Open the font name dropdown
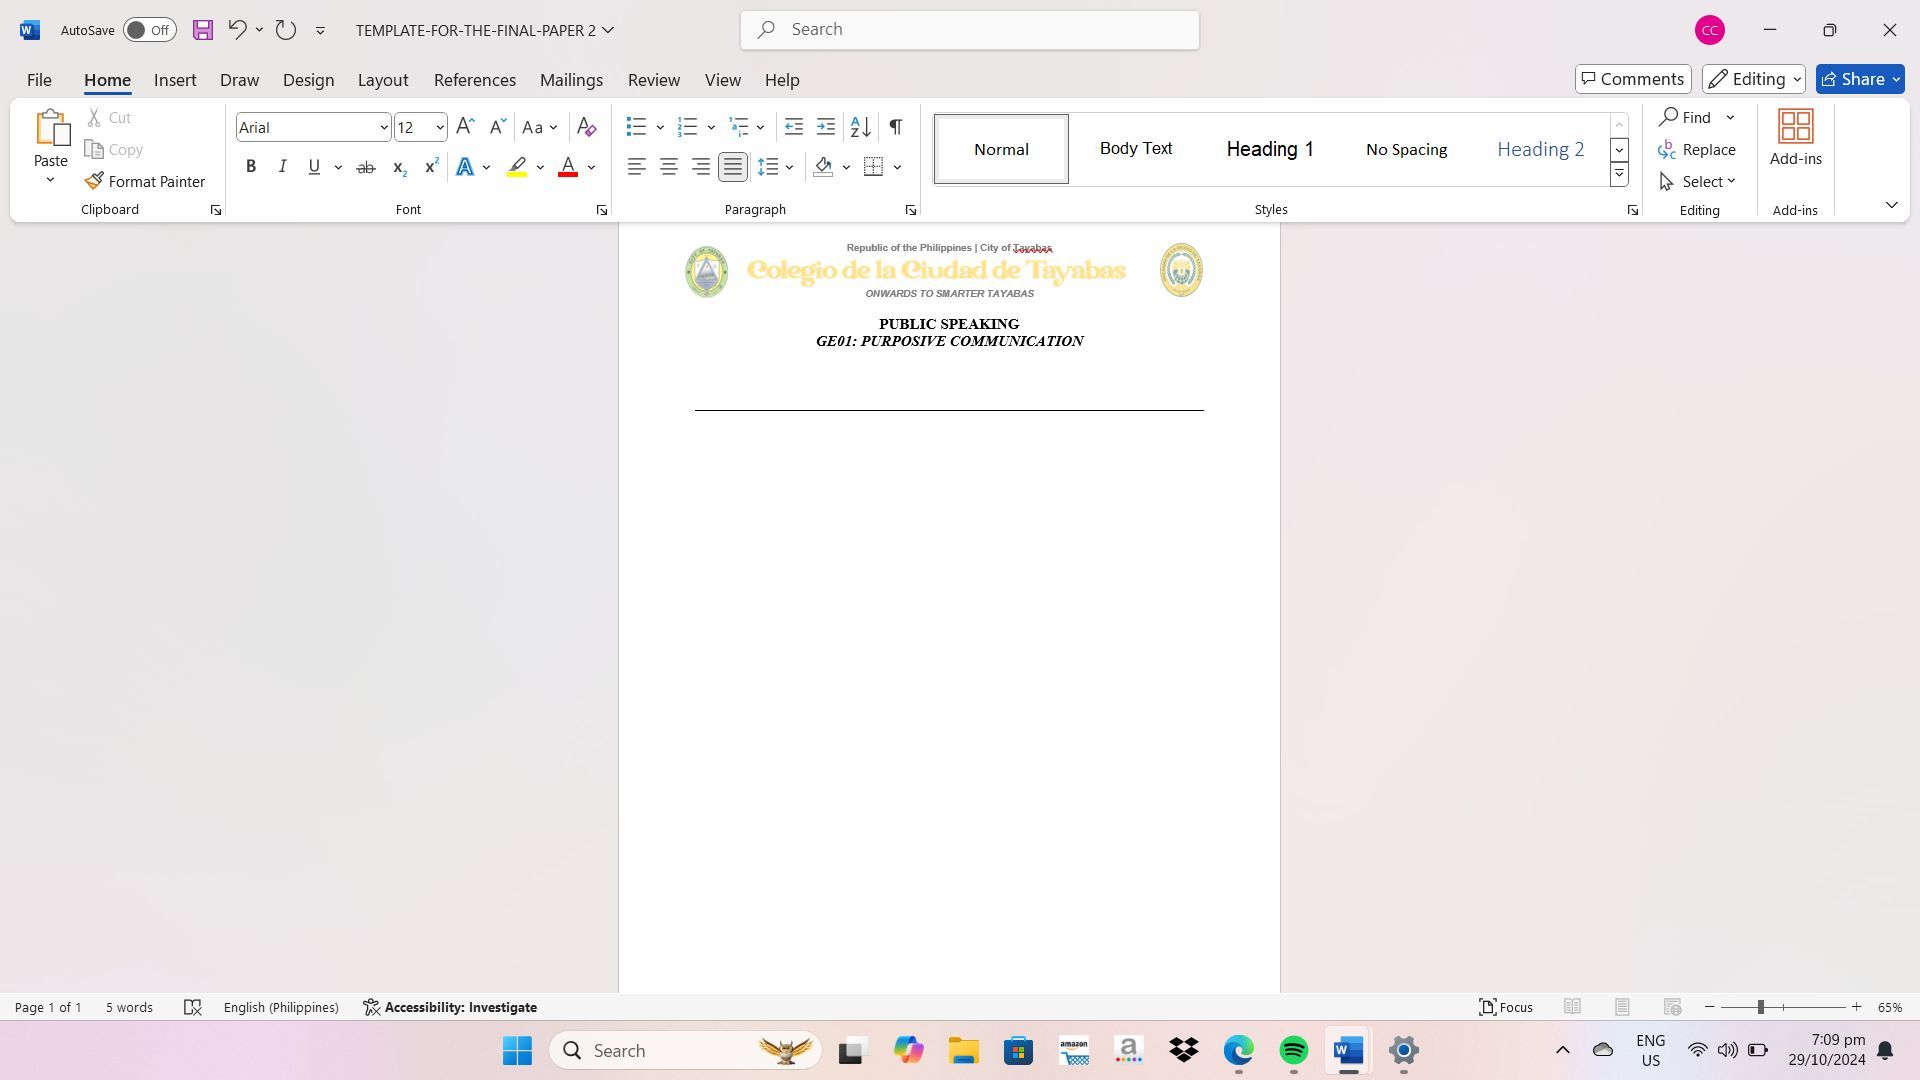The width and height of the screenshot is (1920, 1080). tap(383, 127)
